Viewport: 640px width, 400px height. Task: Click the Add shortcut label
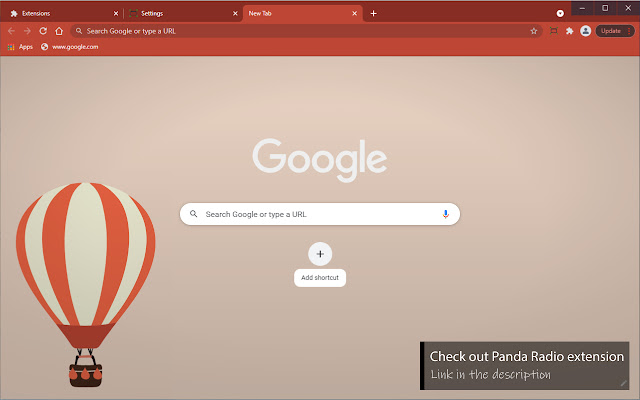coord(320,278)
